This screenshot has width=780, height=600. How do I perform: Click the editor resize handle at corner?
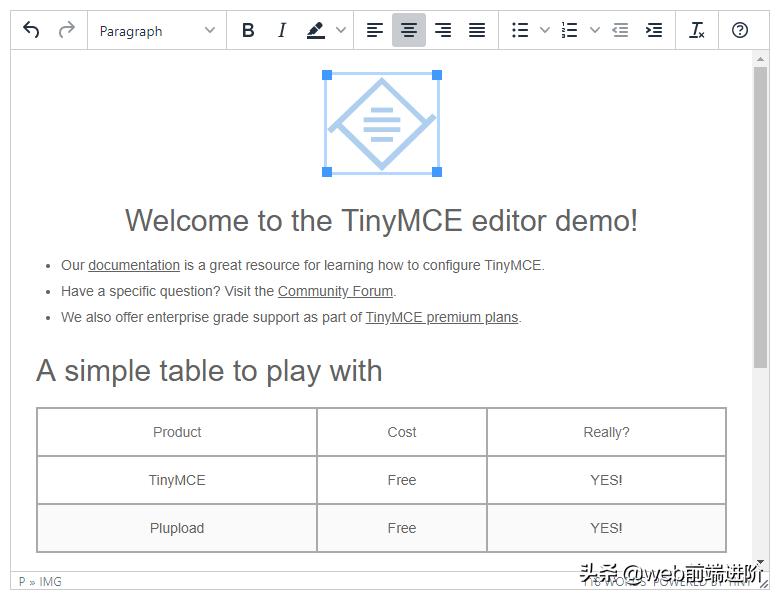[x=764, y=584]
